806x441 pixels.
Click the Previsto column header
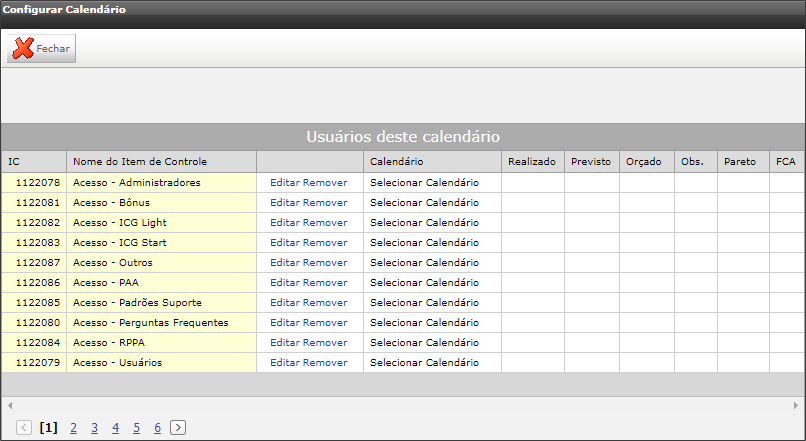click(x=592, y=161)
